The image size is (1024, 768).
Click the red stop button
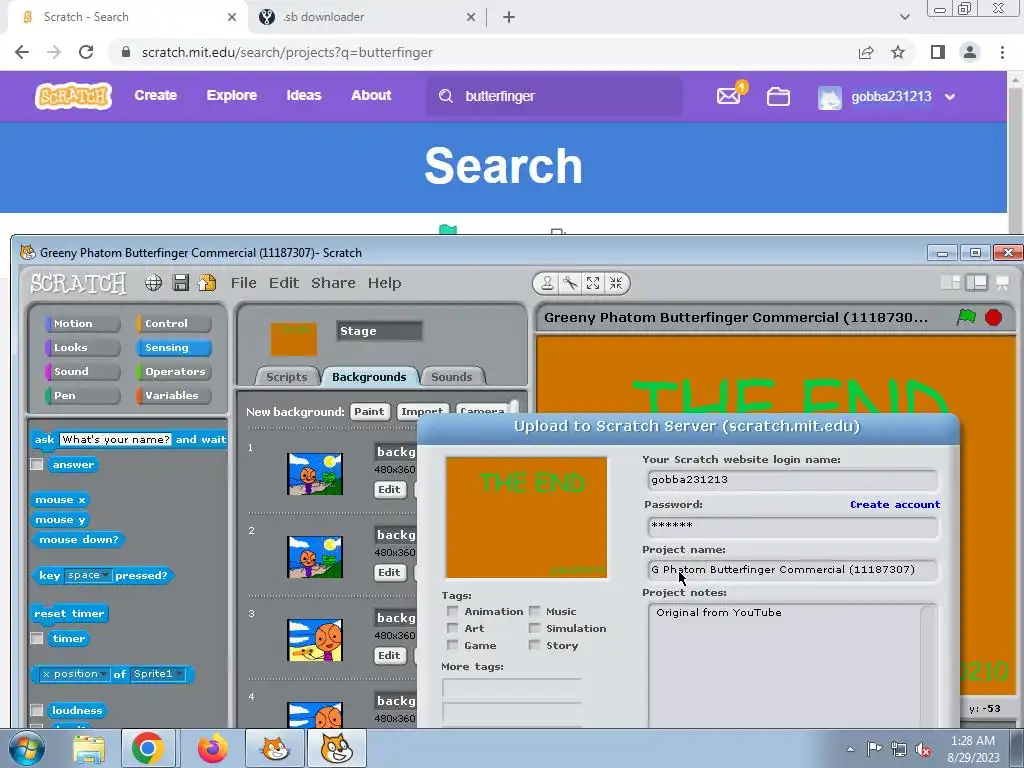click(x=993, y=317)
